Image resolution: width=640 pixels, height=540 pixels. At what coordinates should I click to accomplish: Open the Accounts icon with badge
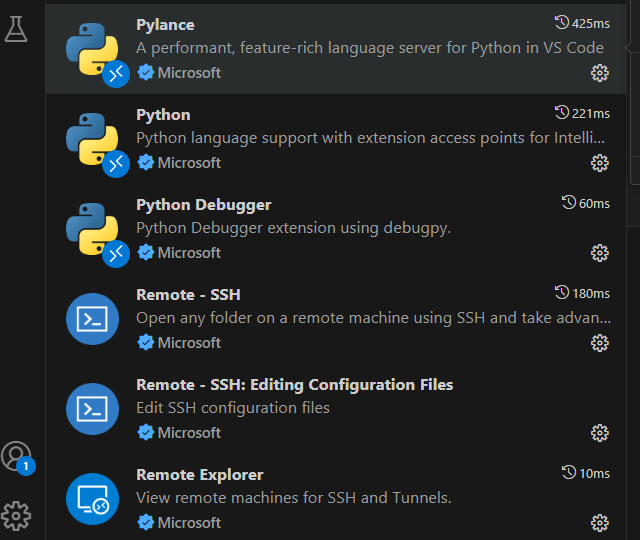pos(17,457)
